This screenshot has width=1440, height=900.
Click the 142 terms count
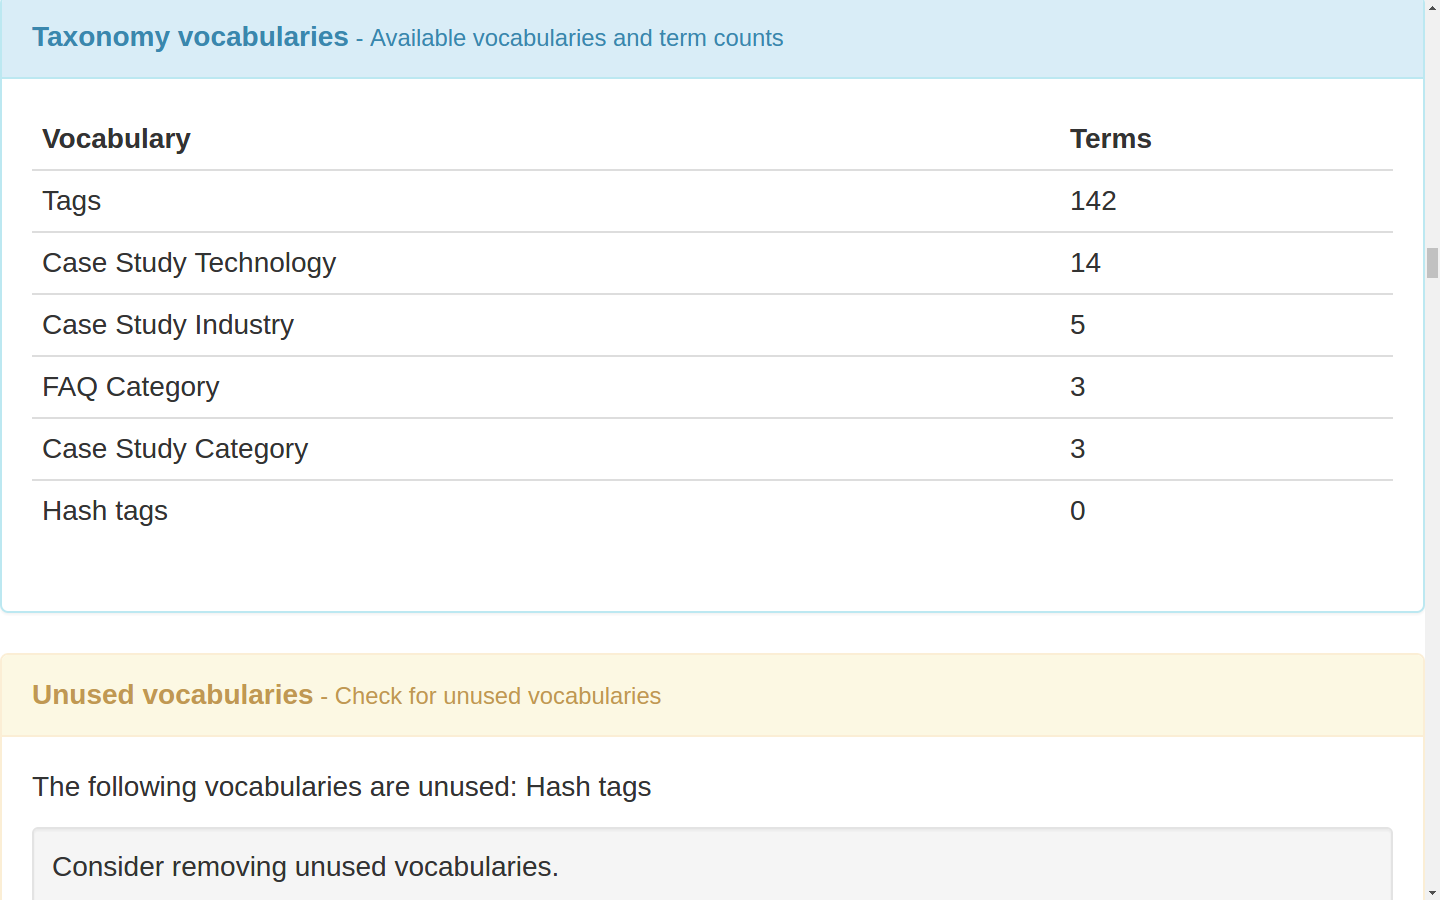pos(1093,201)
